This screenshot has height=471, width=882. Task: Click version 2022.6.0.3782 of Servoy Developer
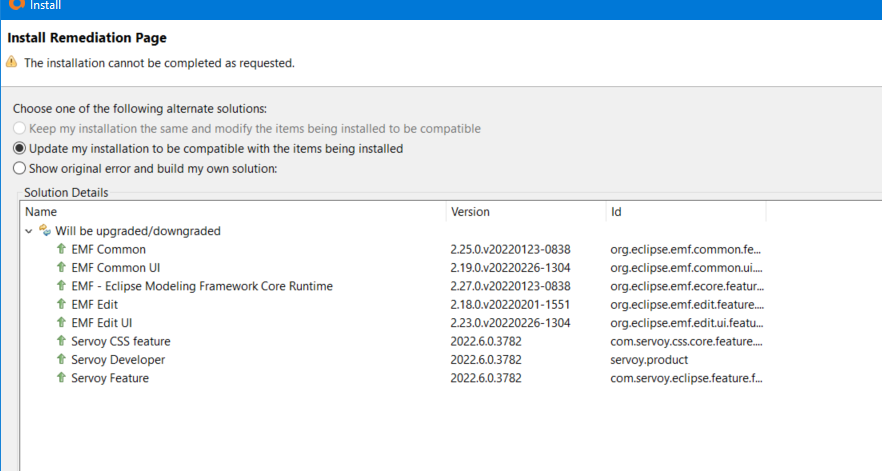(486, 360)
